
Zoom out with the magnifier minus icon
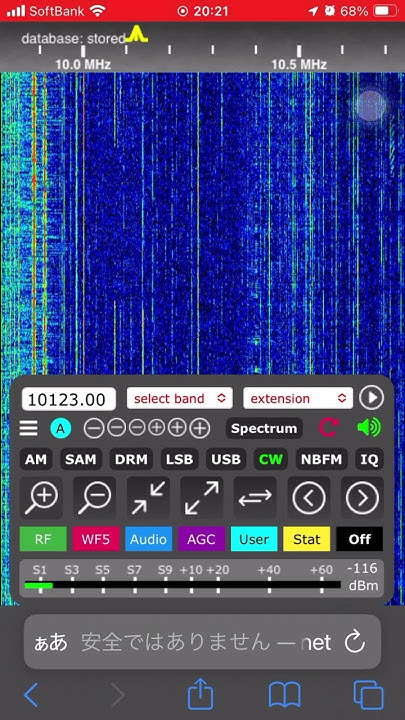(x=95, y=498)
